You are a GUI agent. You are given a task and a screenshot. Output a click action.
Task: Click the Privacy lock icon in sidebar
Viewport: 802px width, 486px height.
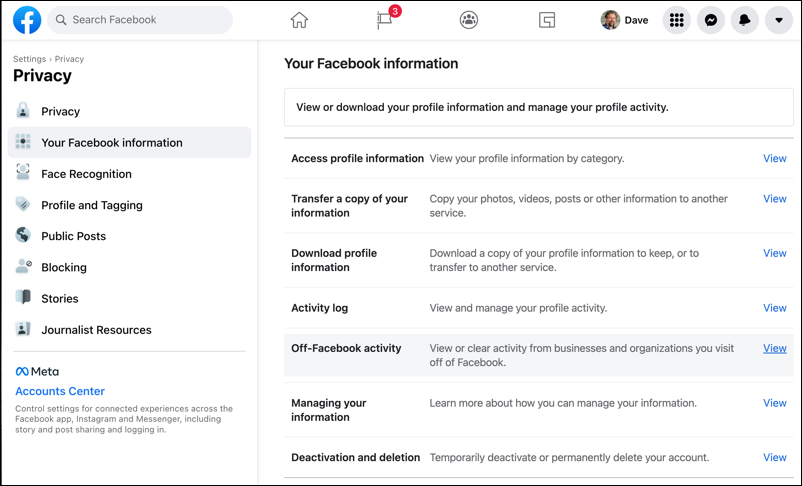pos(23,111)
